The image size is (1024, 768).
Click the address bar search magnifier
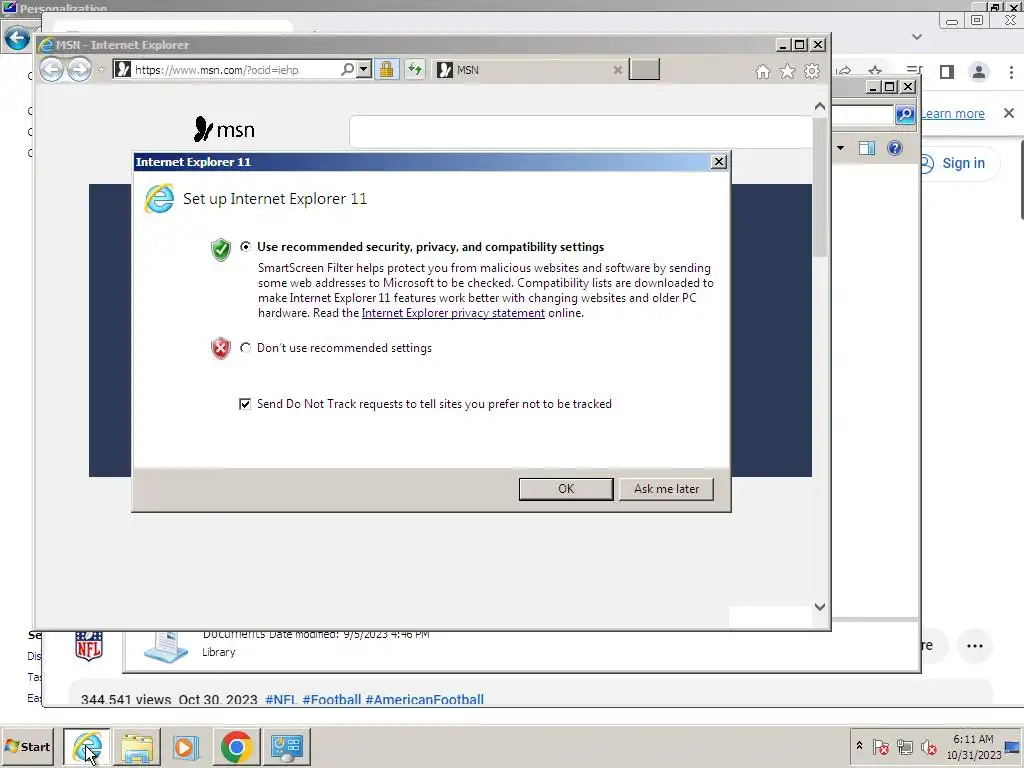(347, 69)
